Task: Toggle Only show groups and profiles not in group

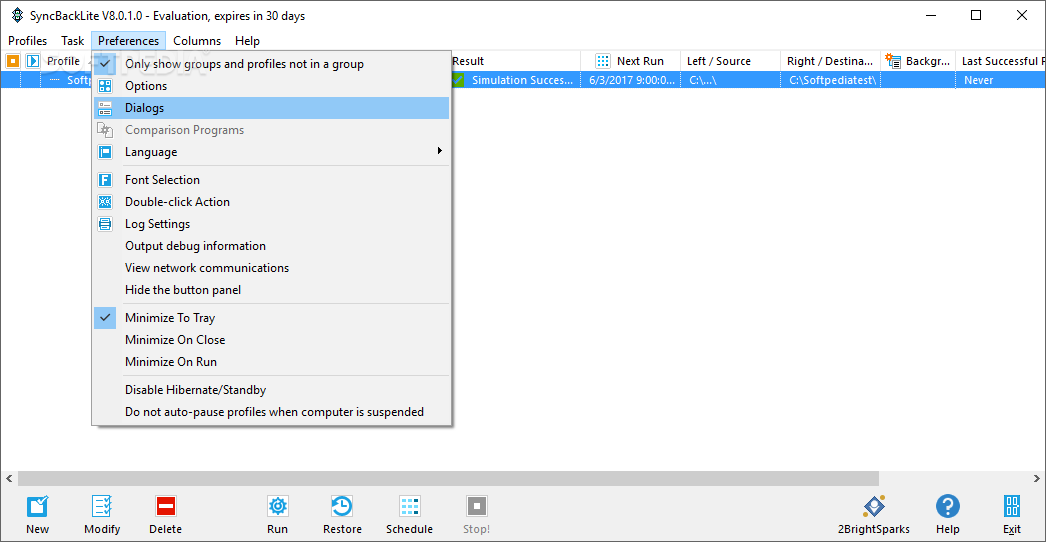Action: pos(271,64)
